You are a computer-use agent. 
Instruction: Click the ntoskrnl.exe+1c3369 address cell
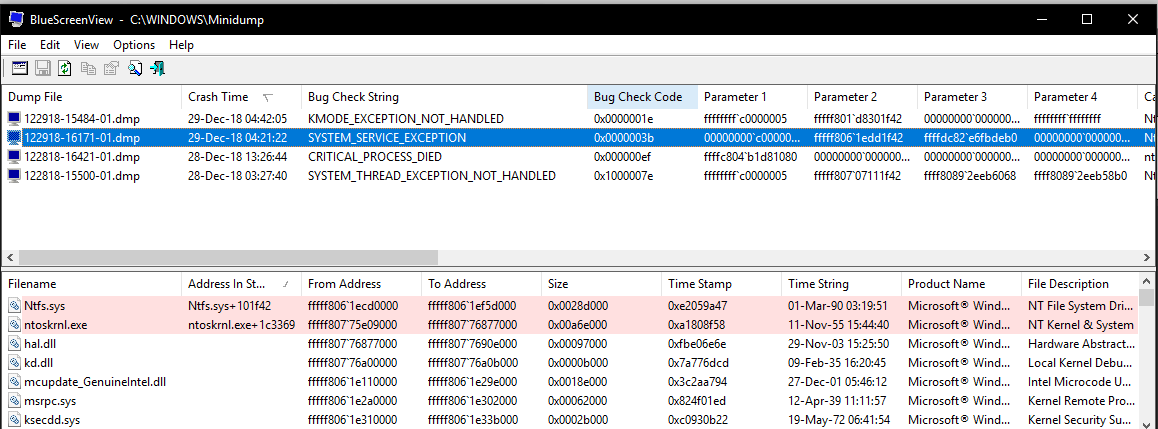tap(241, 324)
